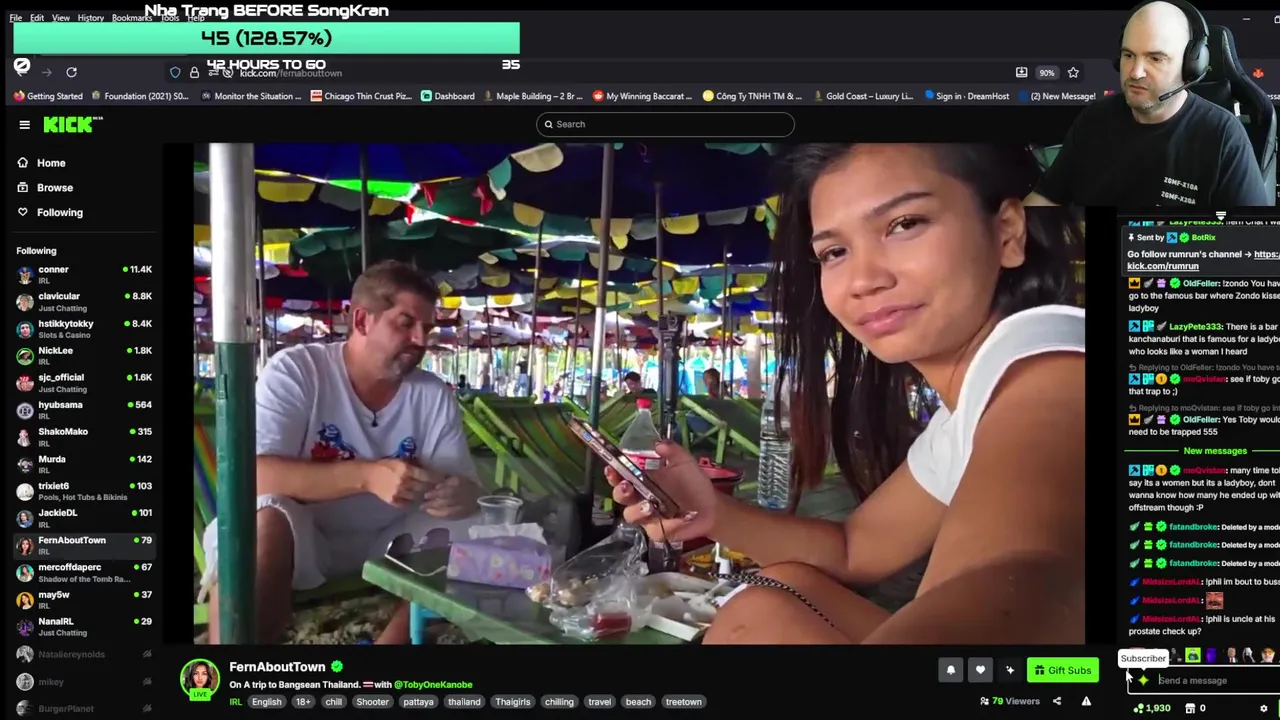This screenshot has width=1280, height=720.
Task: Go forward with the browser forward arrow
Action: (x=46, y=72)
